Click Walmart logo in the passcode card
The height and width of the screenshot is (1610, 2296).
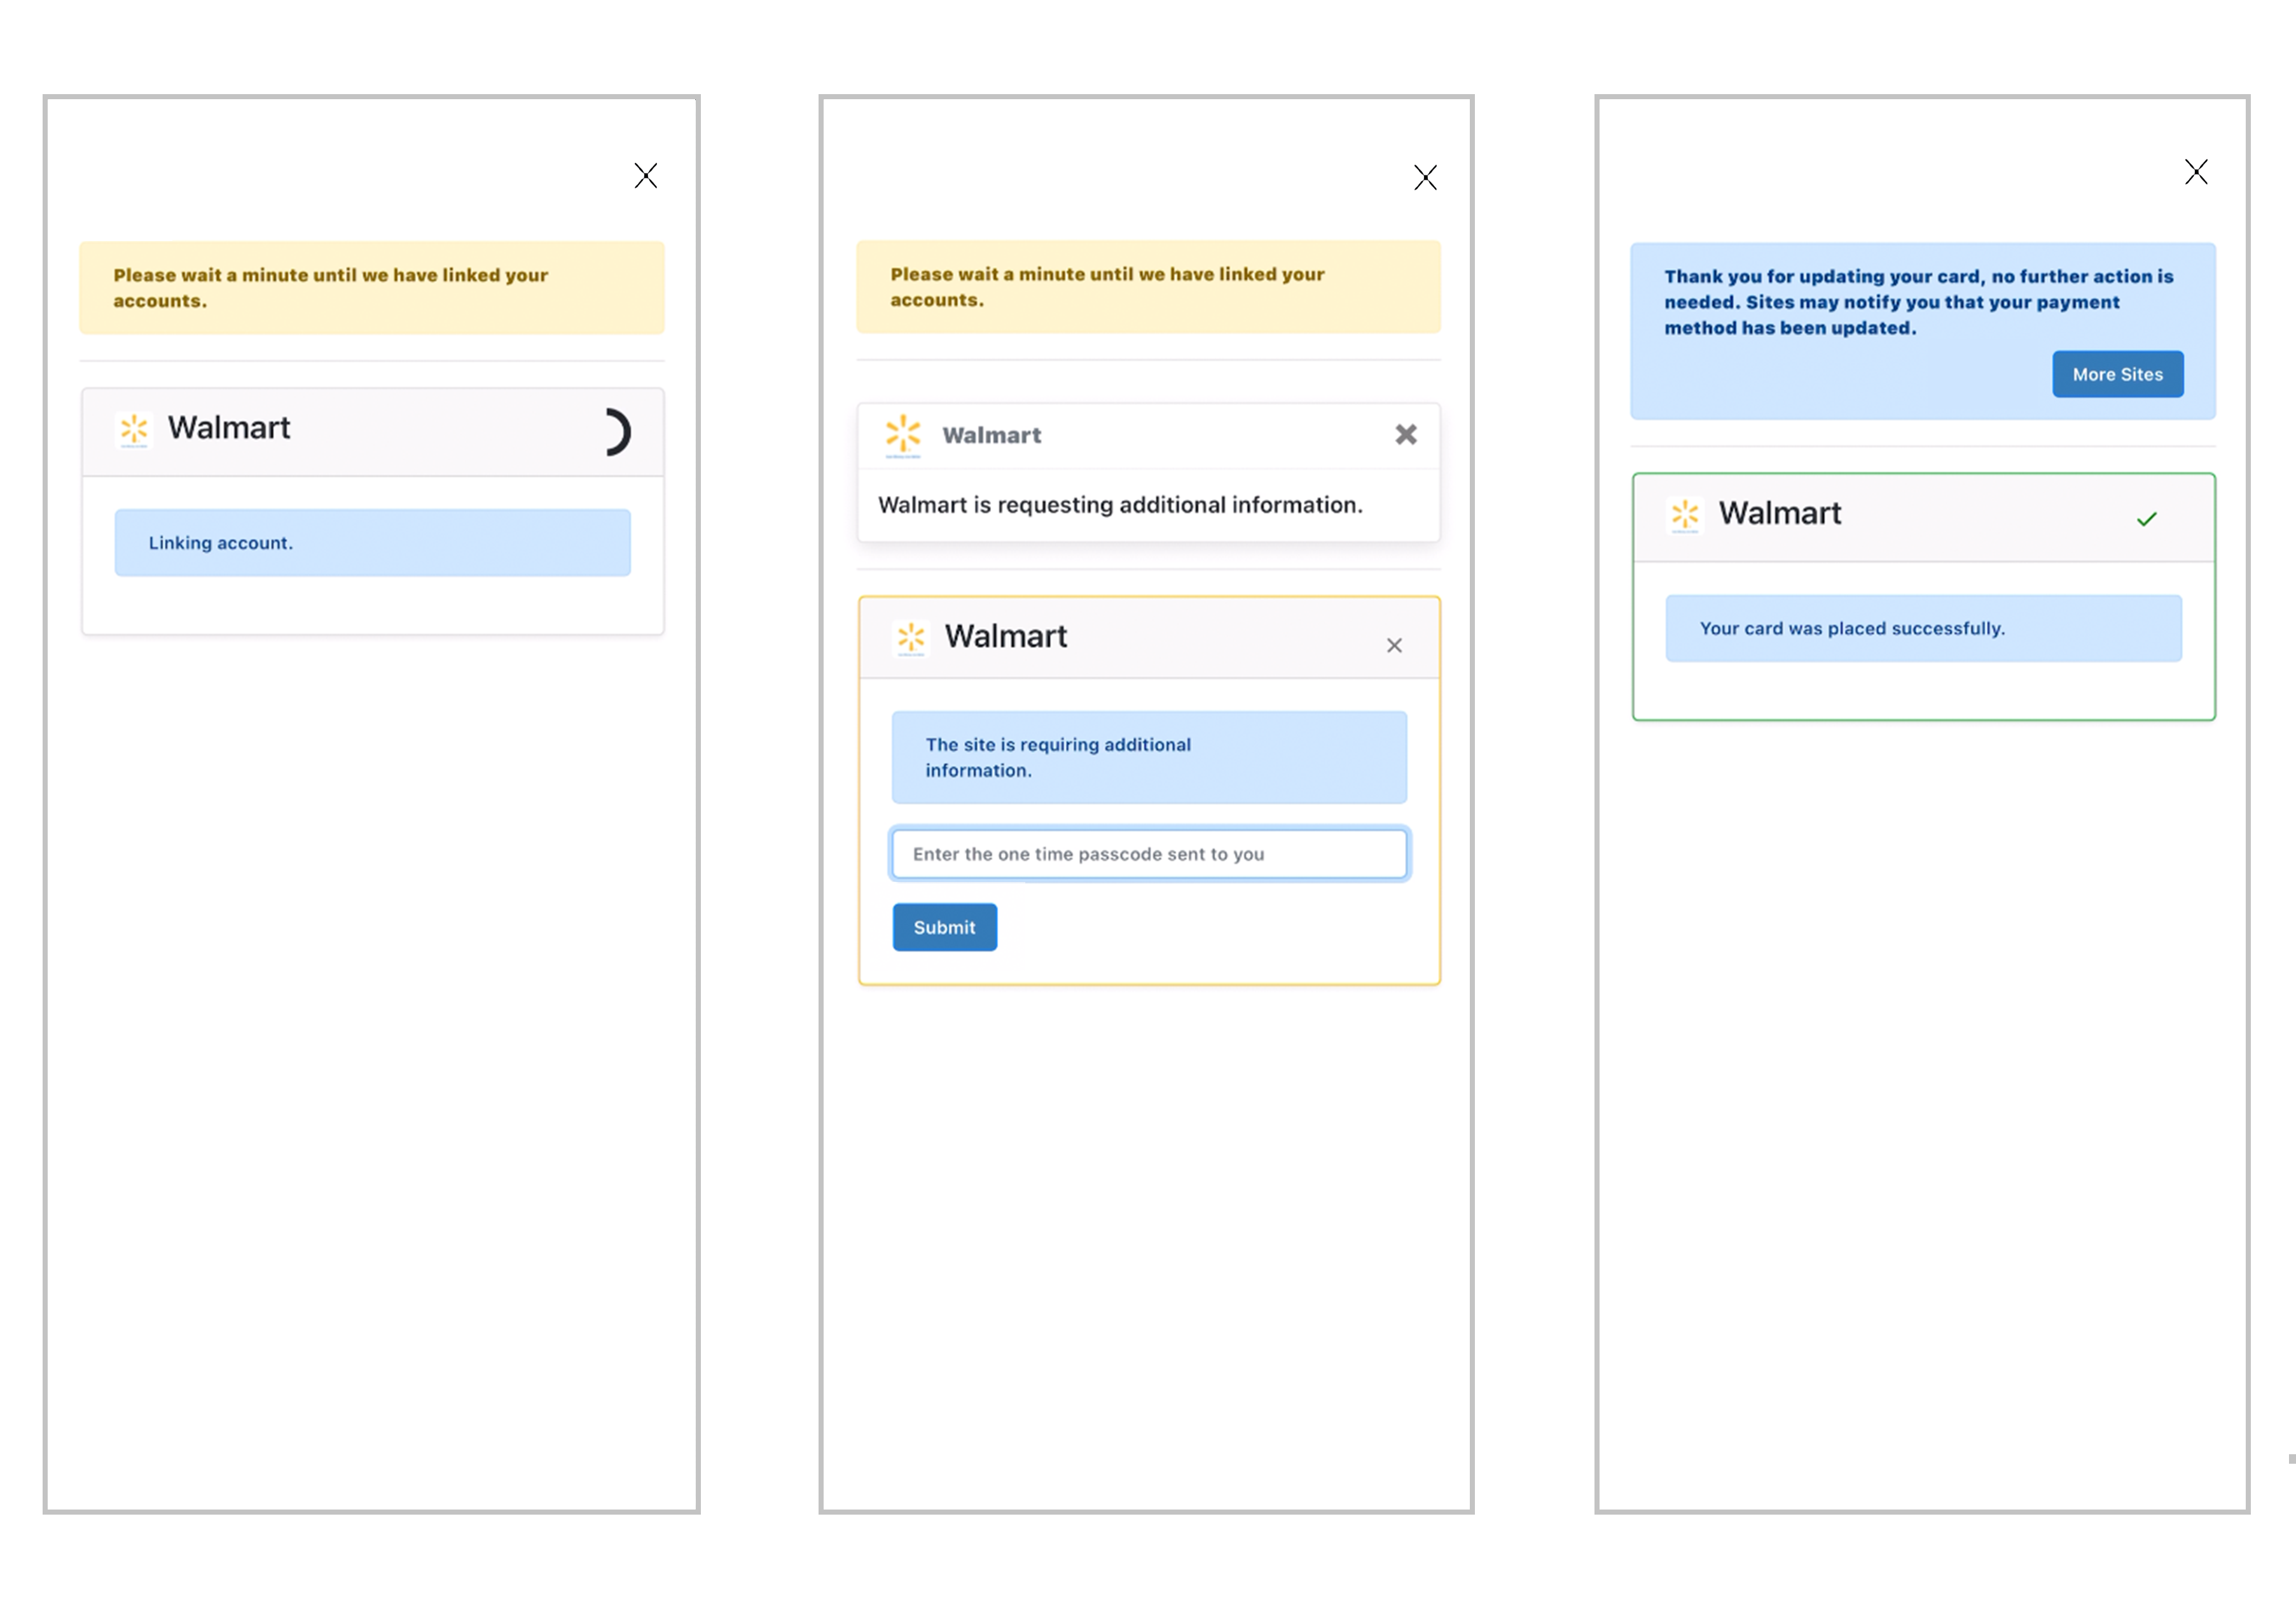pos(911,638)
